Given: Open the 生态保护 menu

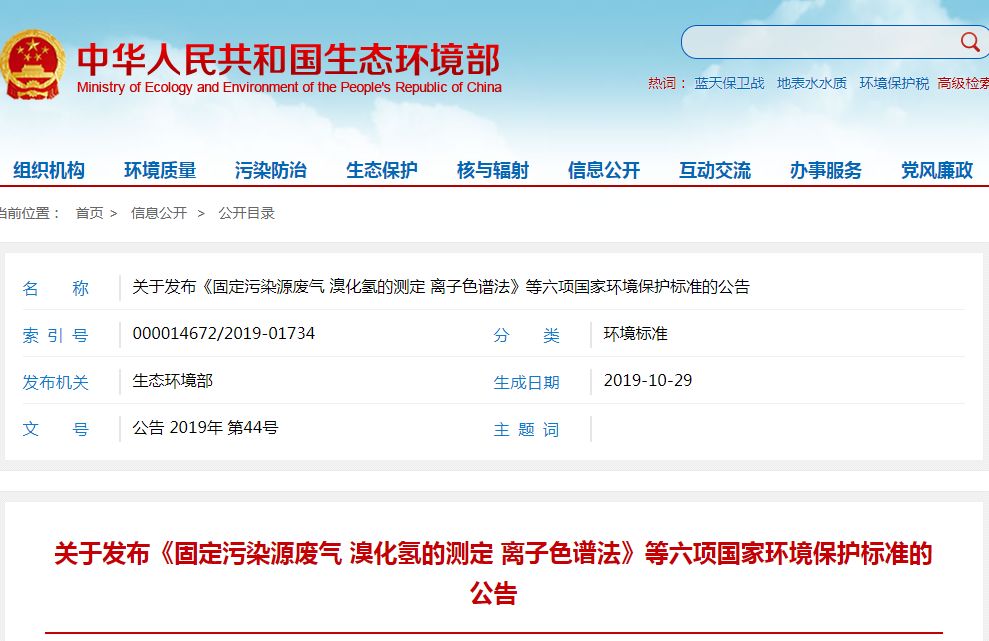Looking at the screenshot, I should pyautogui.click(x=382, y=170).
